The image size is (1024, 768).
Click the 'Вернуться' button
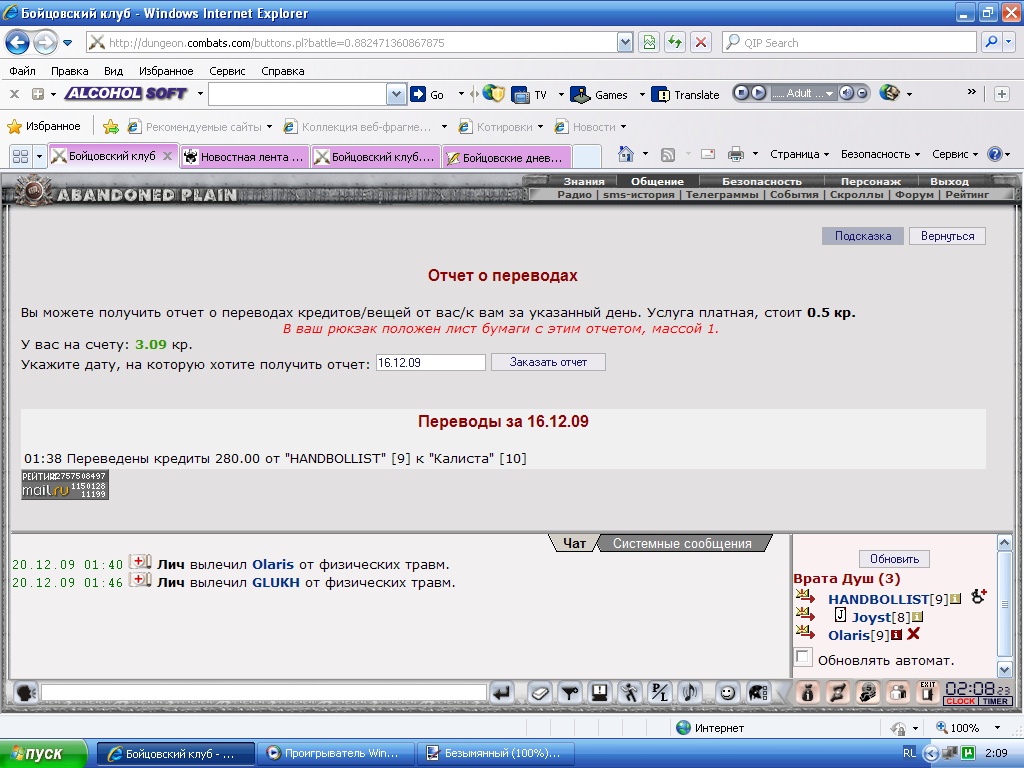(947, 236)
